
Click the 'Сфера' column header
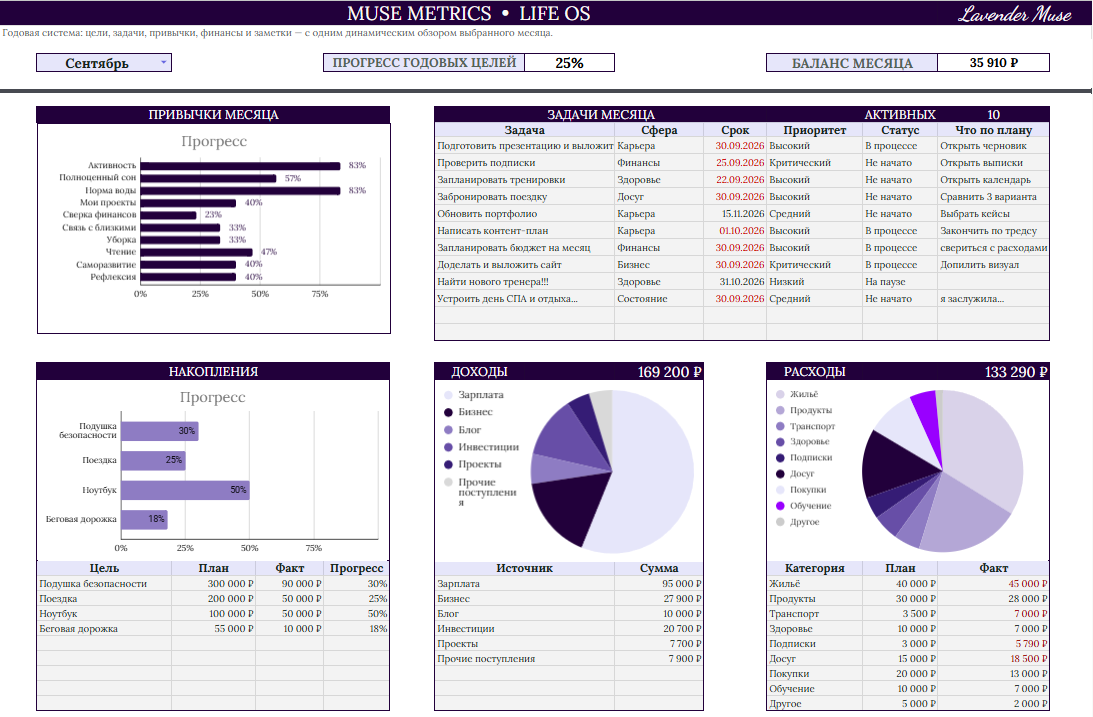click(659, 130)
